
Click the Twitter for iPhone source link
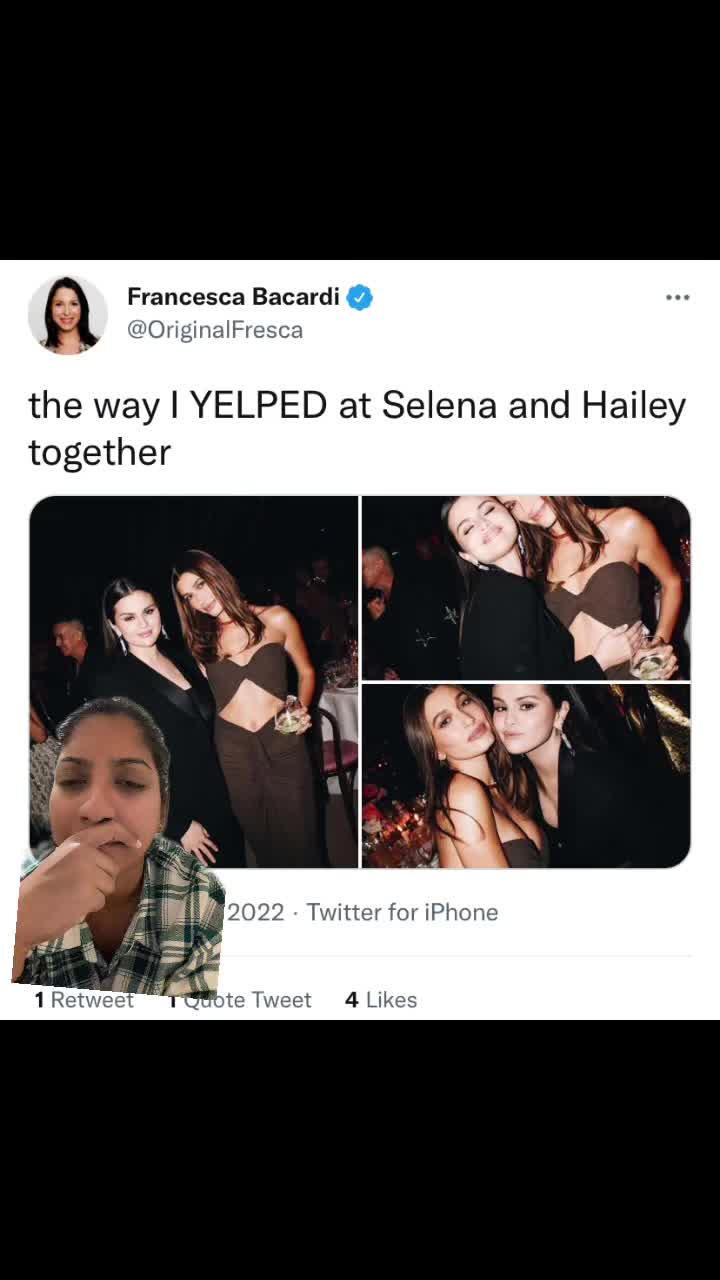point(402,912)
